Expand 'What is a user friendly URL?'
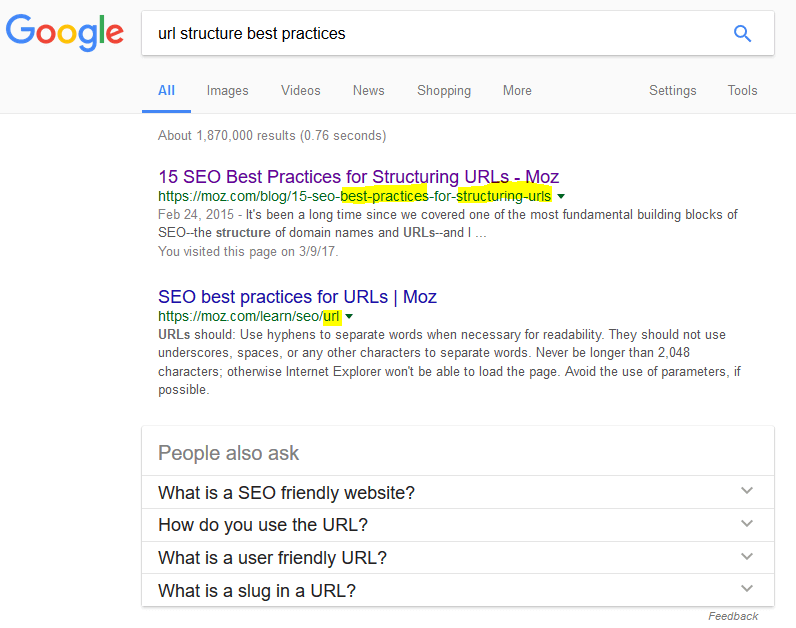 coord(458,557)
